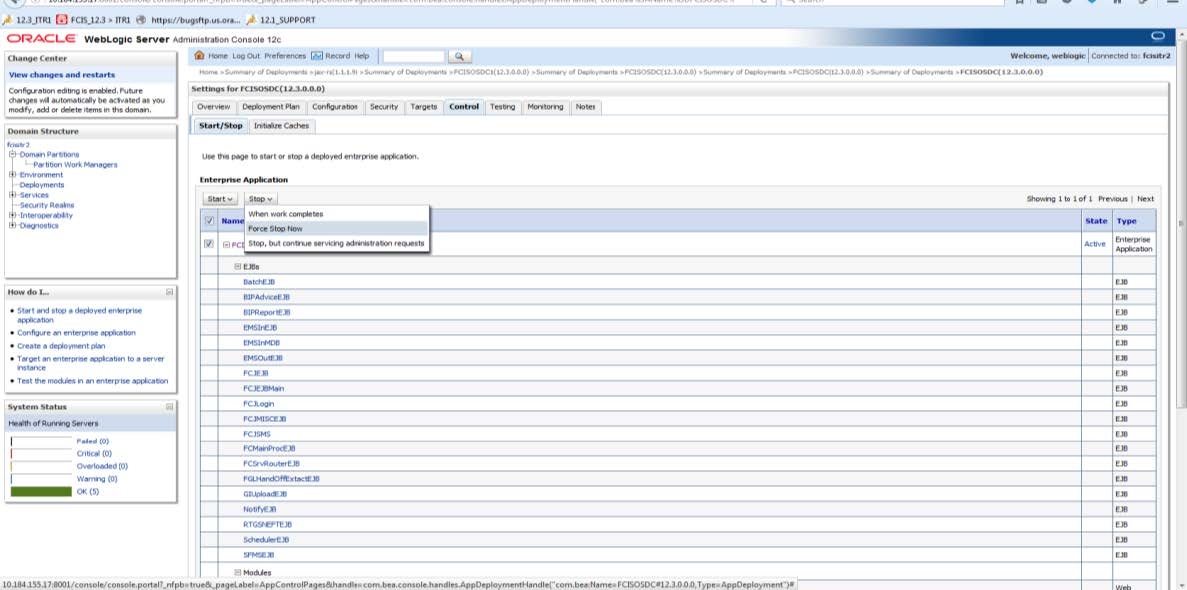Open Deployments in Domain Structure tree
1187x590 pixels.
pyautogui.click(x=42, y=185)
